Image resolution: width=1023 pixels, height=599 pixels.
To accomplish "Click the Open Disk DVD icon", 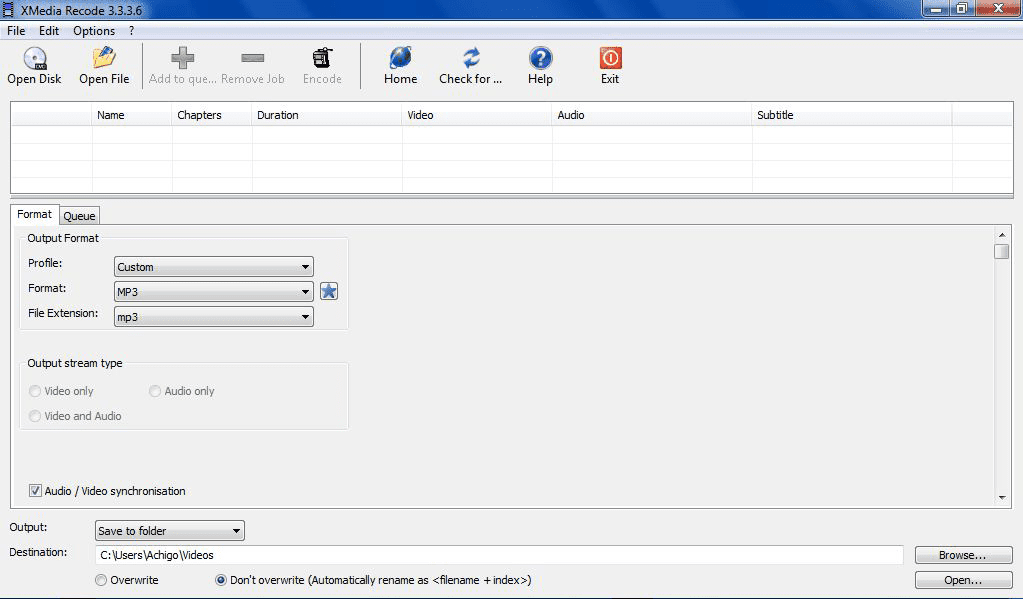I will pos(35,58).
